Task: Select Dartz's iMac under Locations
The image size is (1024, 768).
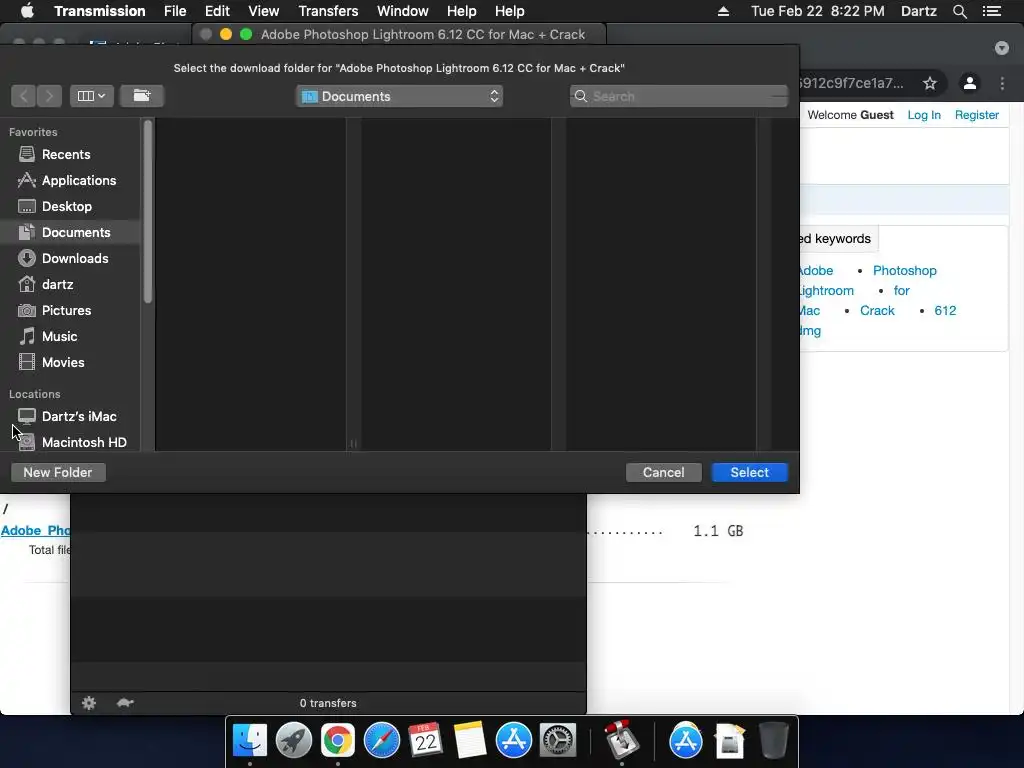Action: (78, 416)
